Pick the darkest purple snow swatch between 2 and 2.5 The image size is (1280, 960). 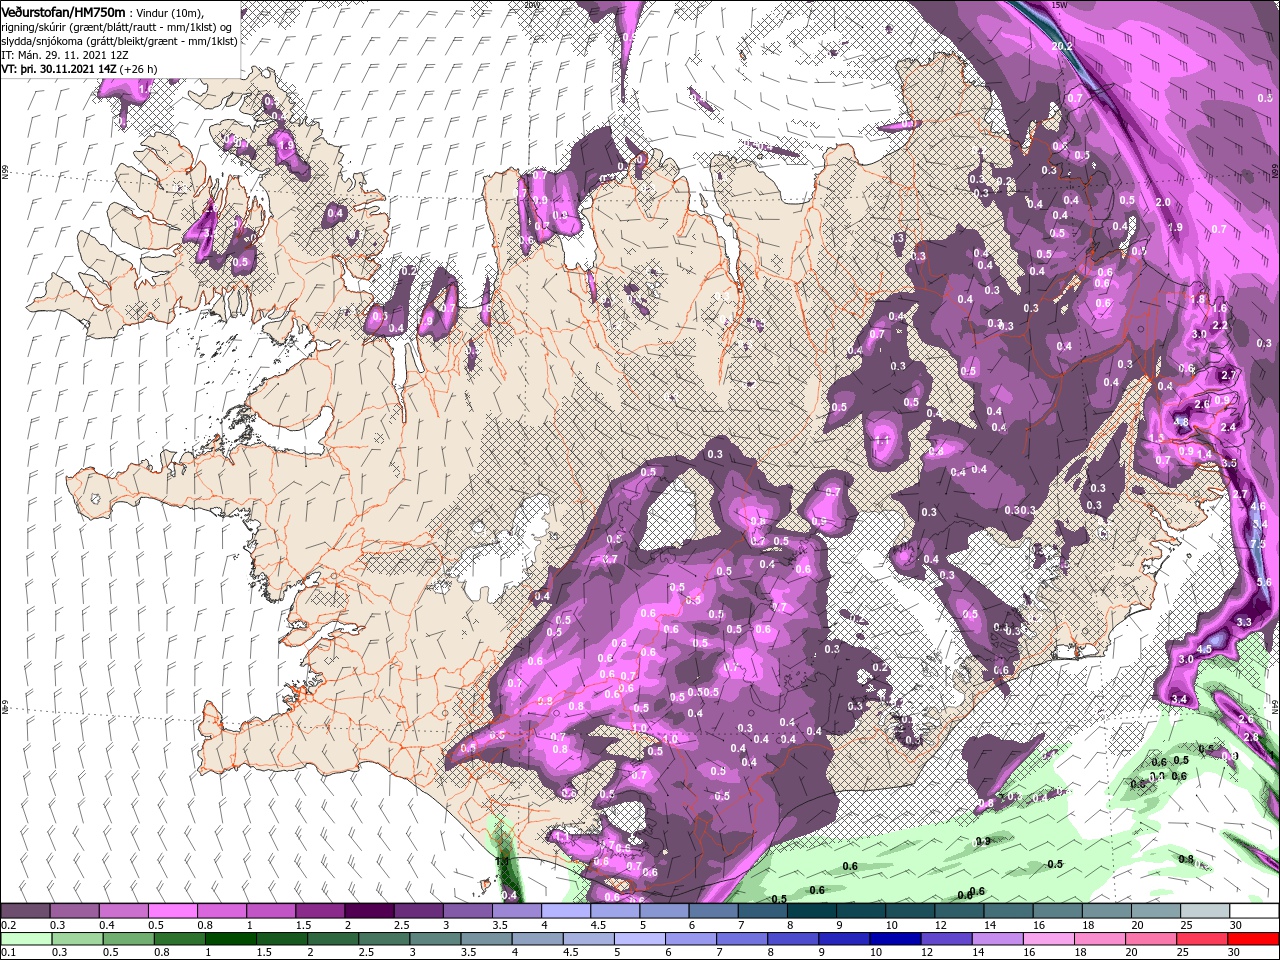(x=369, y=911)
